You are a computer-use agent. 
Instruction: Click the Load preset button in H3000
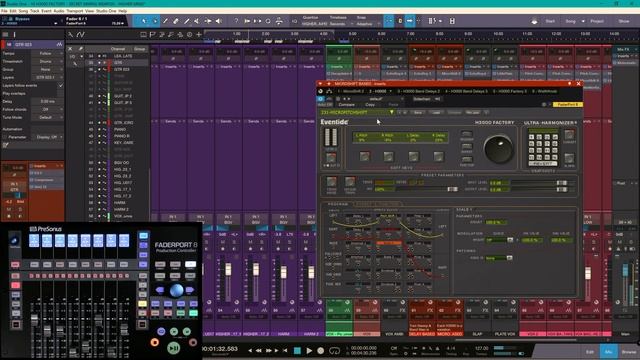tap(436, 112)
